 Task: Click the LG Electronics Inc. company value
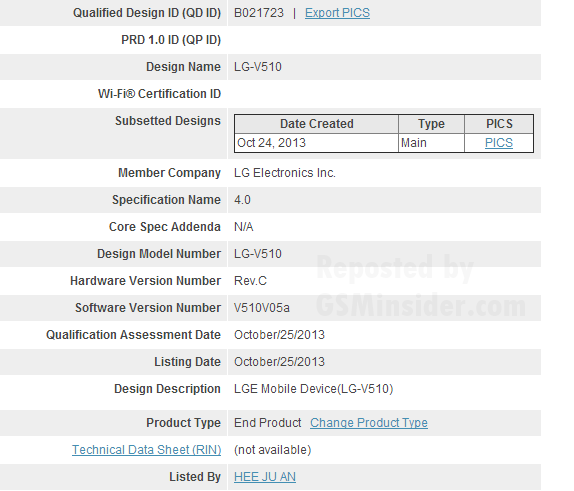tap(285, 173)
